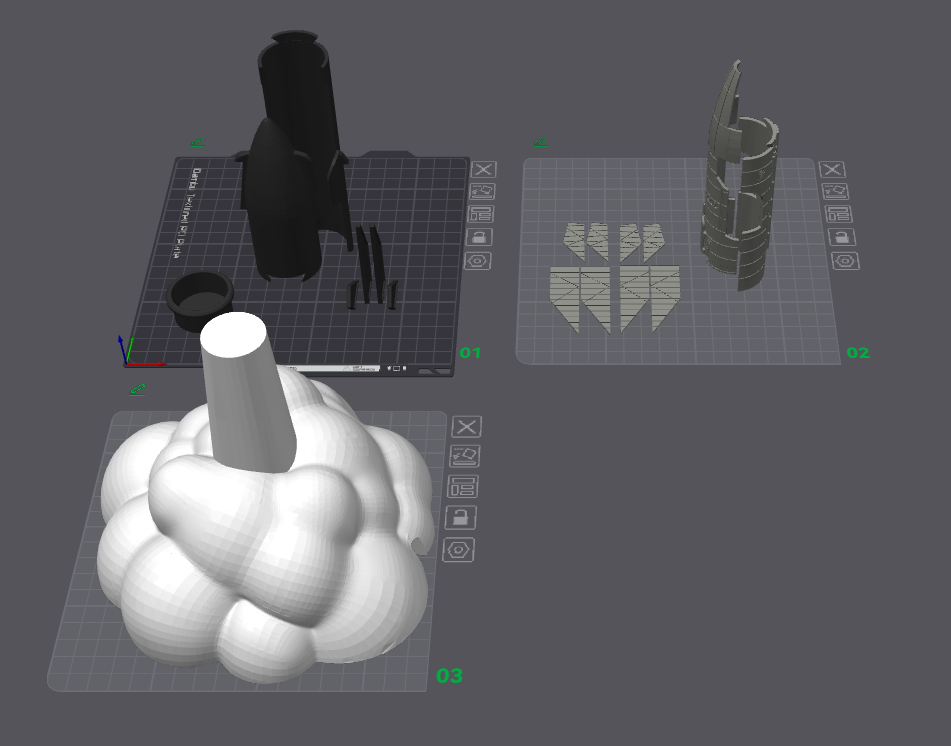Edit the name of plate 02

pos(541,143)
